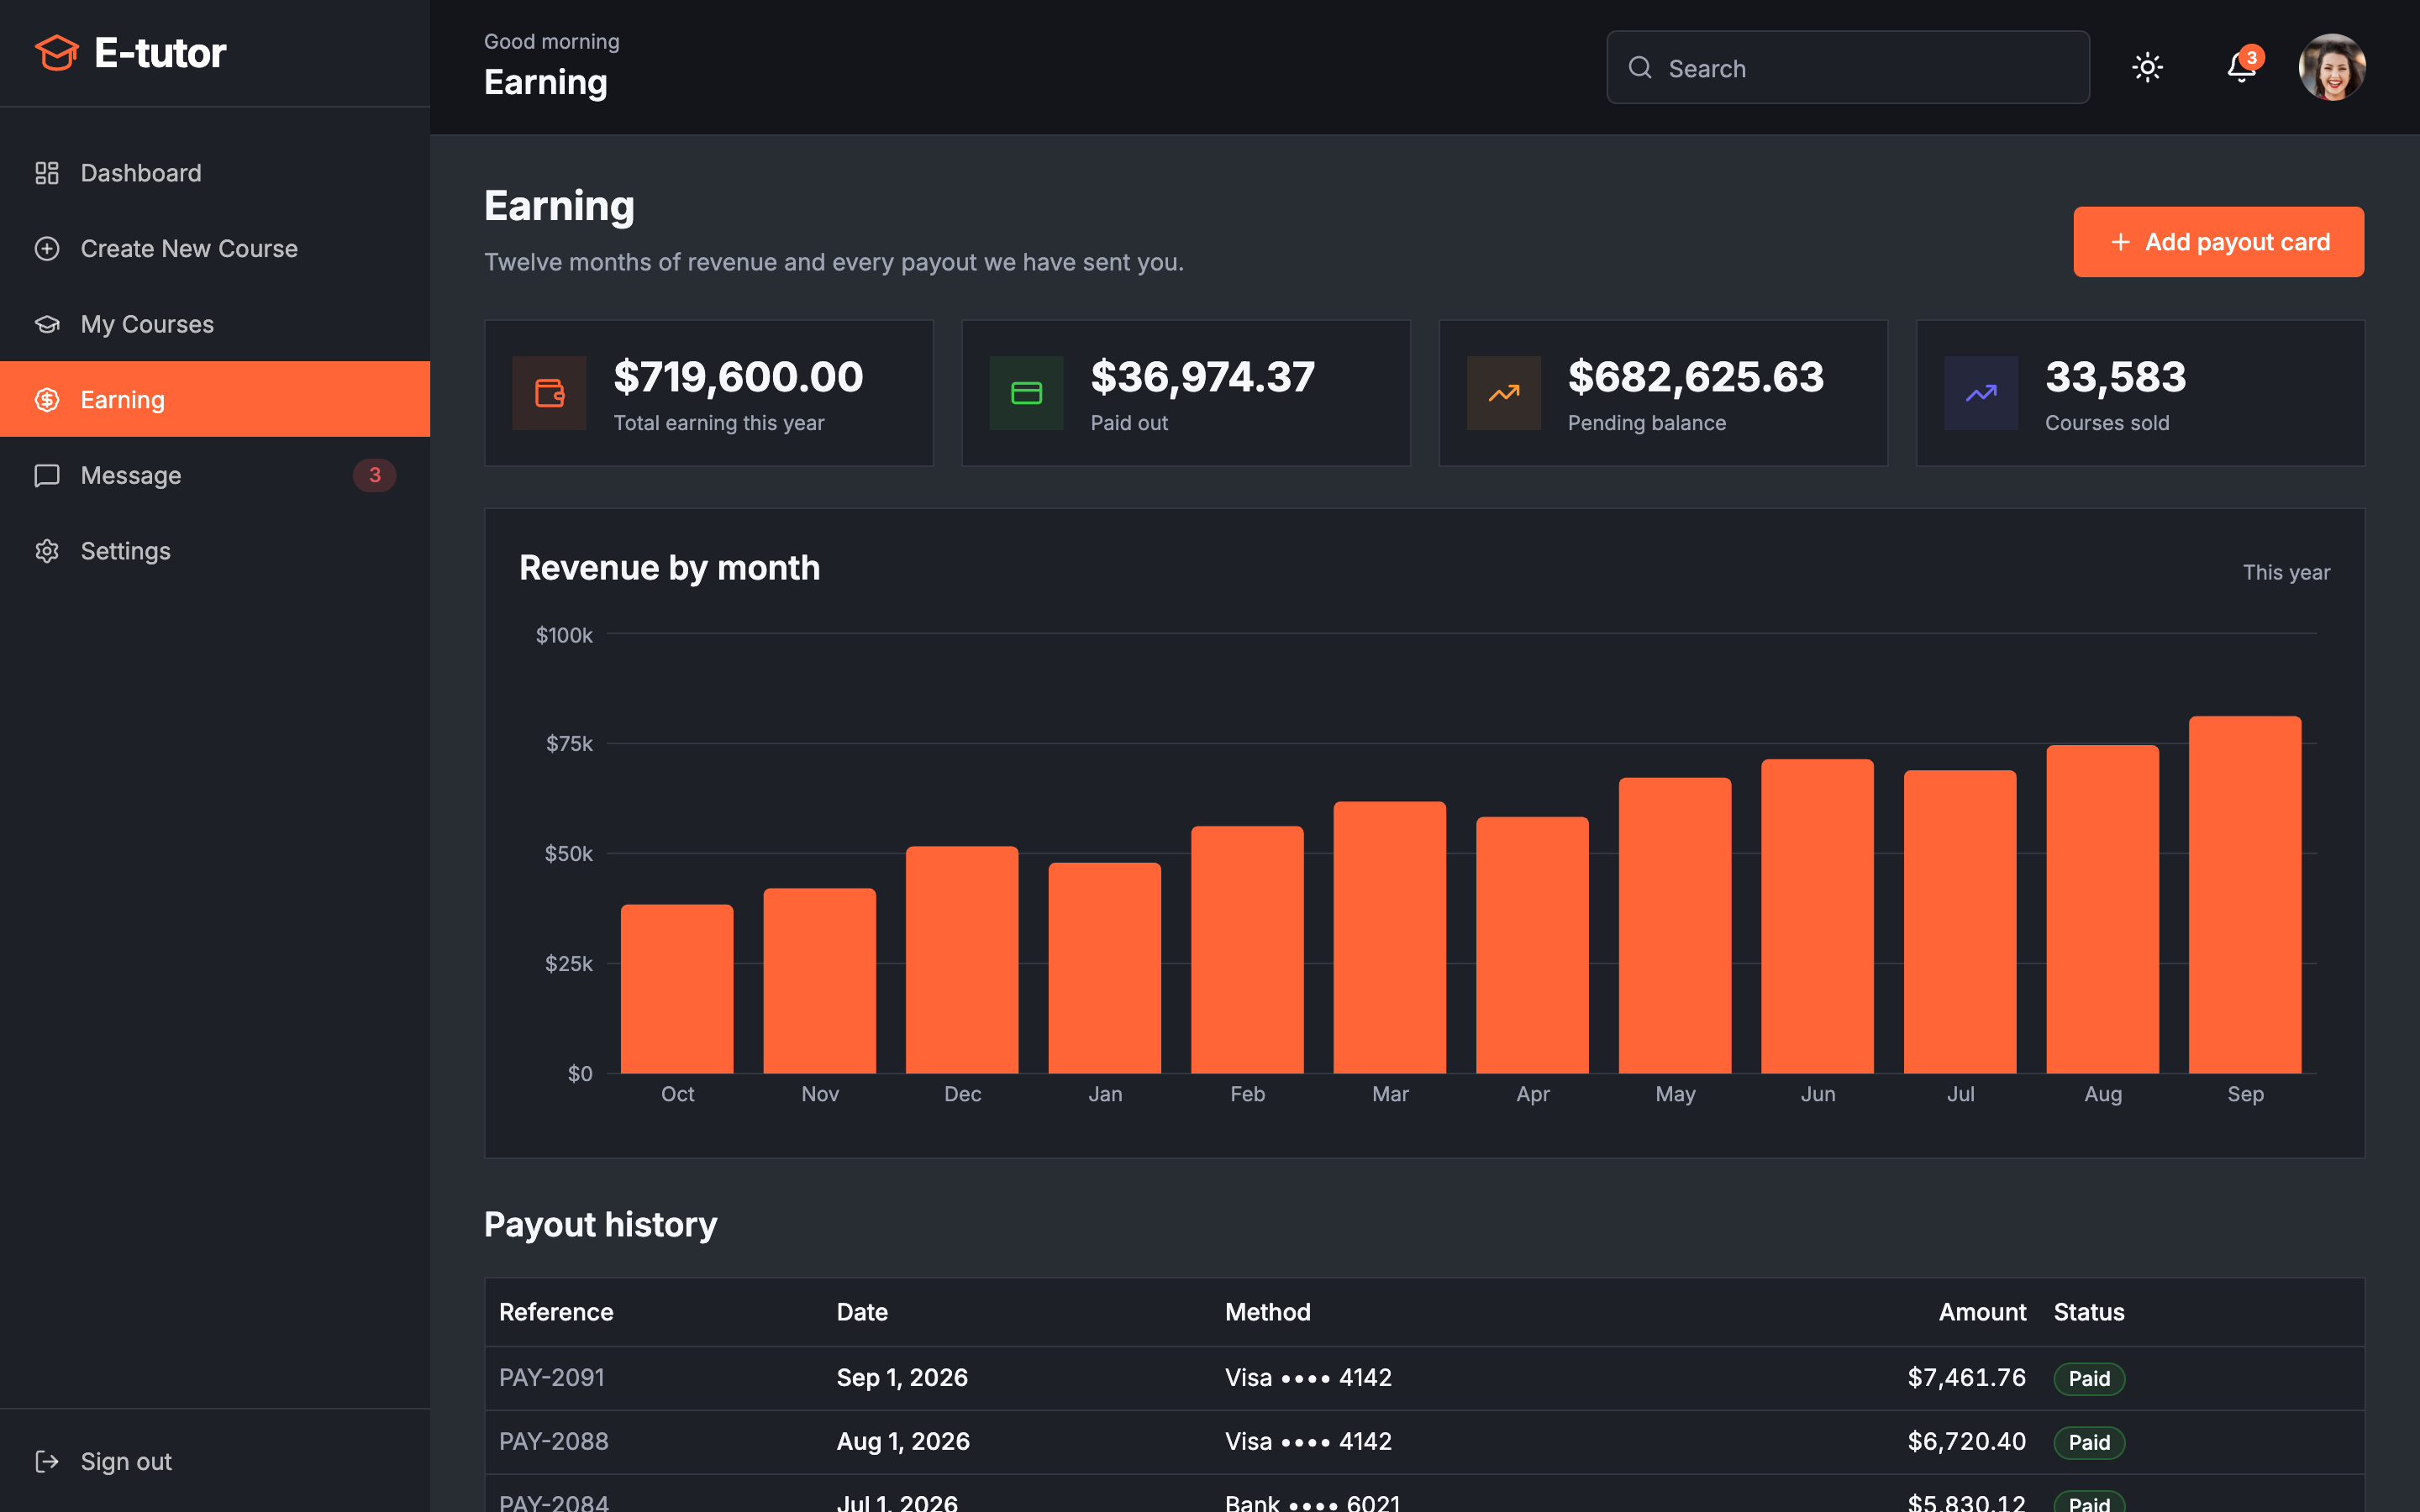Open Dashboard from the sidebar
The image size is (2420, 1512).
[x=215, y=173]
